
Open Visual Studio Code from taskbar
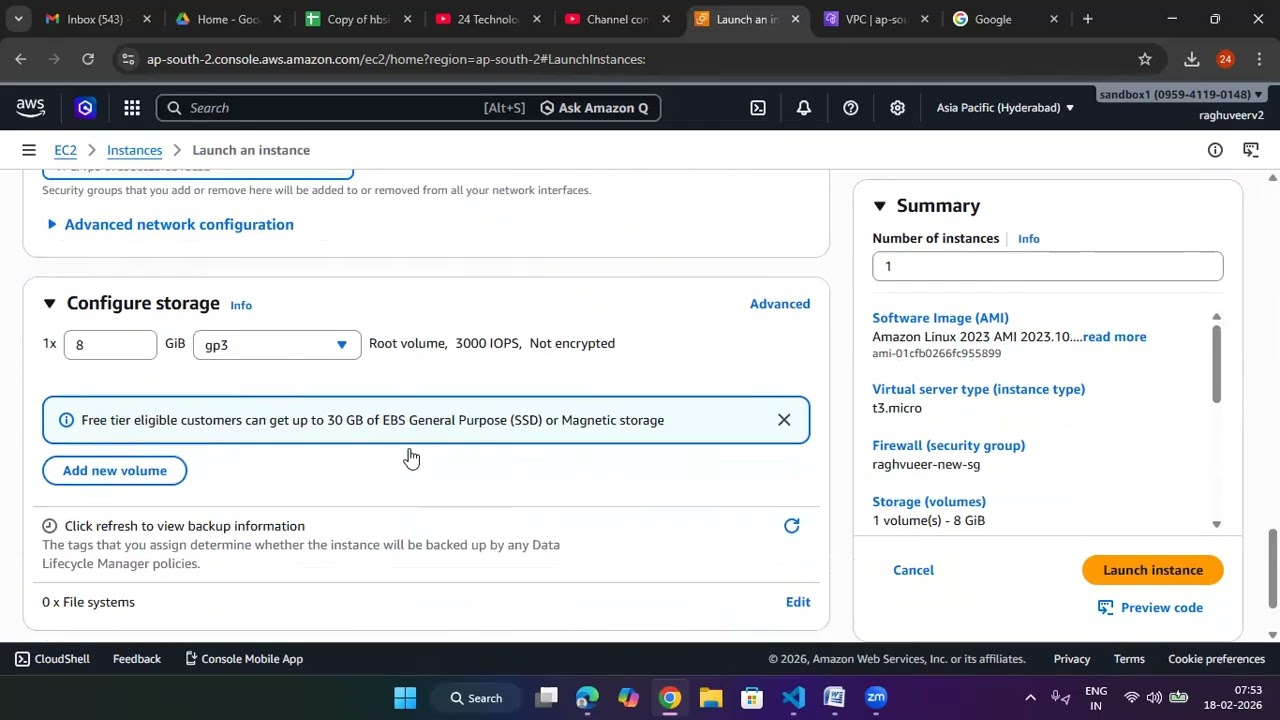coord(793,698)
